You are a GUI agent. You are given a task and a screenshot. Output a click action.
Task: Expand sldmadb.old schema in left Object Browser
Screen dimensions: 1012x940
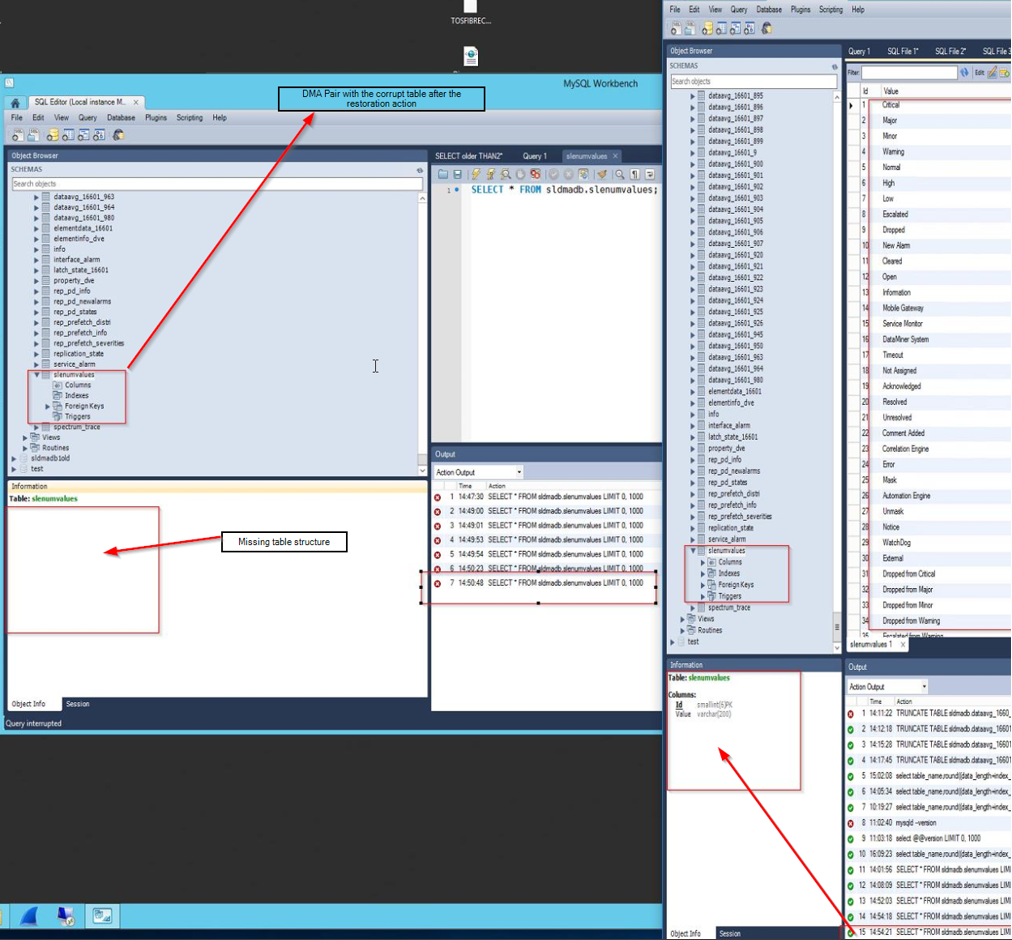[14, 458]
